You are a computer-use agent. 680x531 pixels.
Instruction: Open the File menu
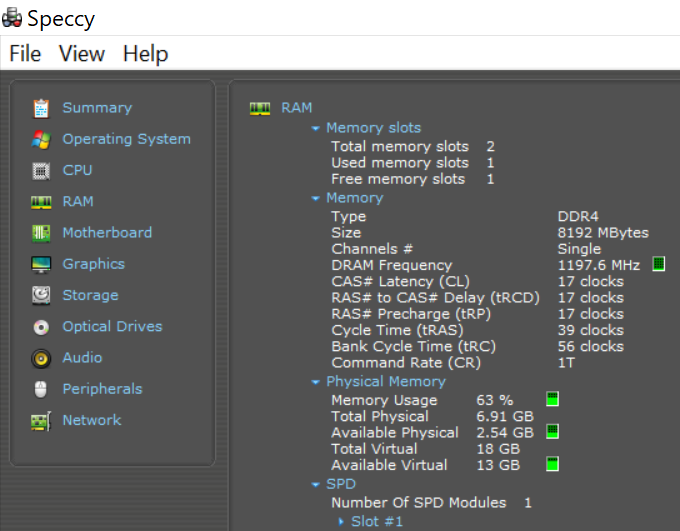(25, 54)
